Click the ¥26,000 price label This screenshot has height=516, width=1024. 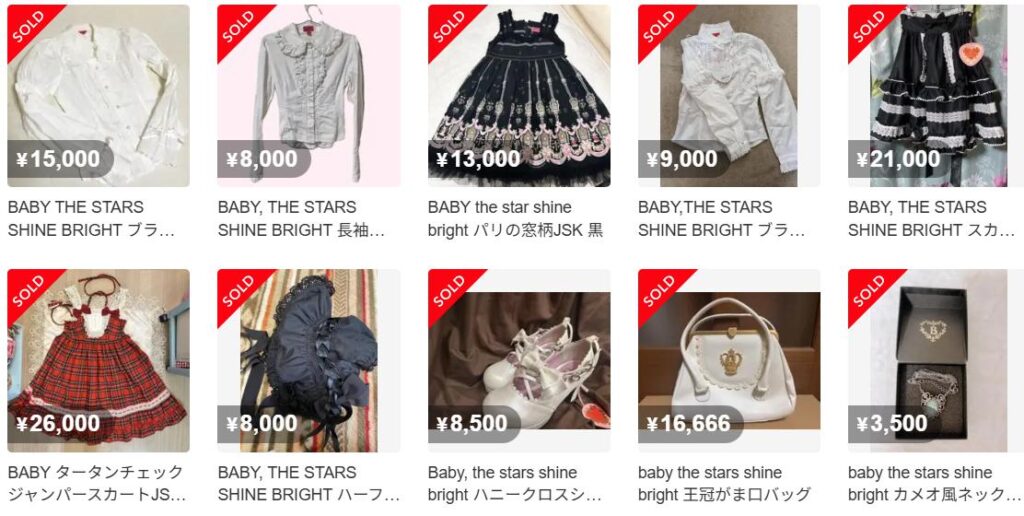pyautogui.click(x=58, y=424)
